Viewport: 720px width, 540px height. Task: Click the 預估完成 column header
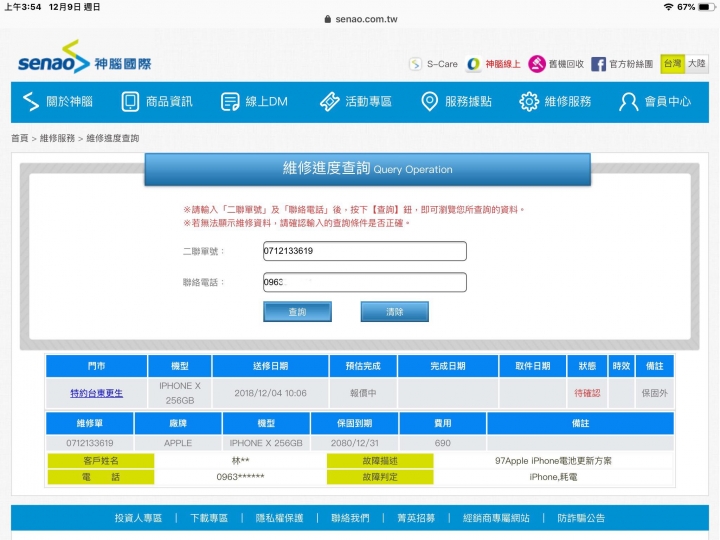(363, 366)
